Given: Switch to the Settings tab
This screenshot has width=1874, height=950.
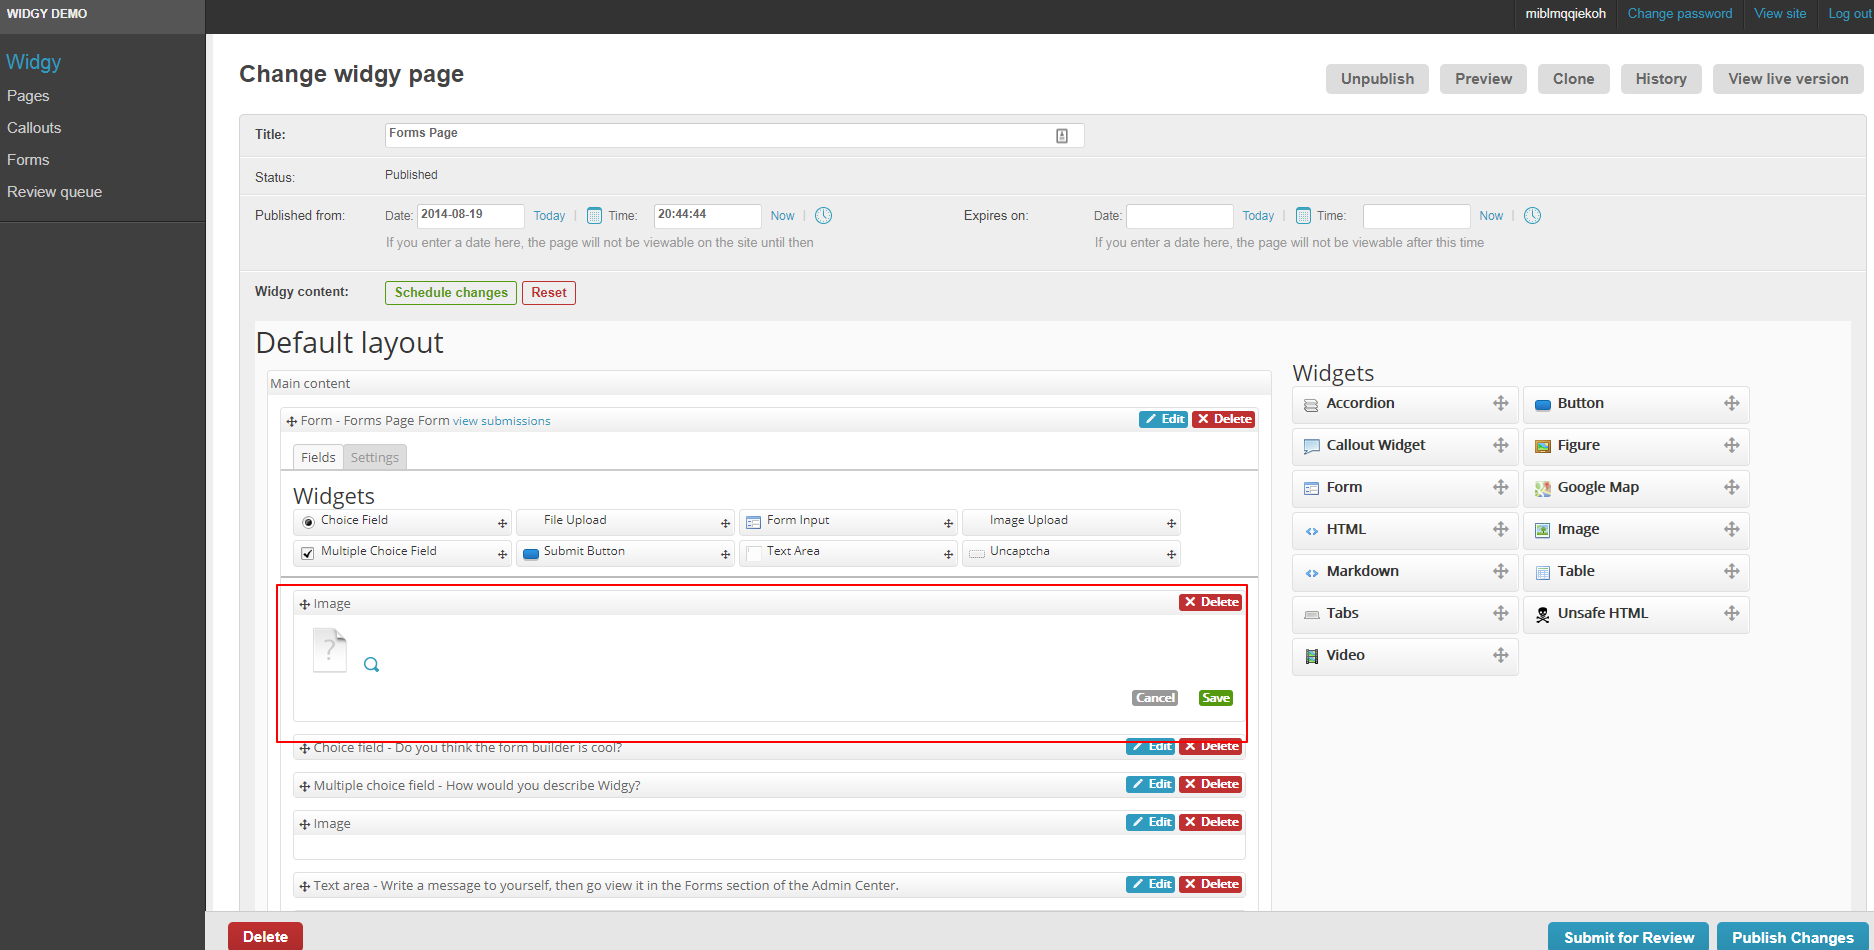Looking at the screenshot, I should [374, 457].
